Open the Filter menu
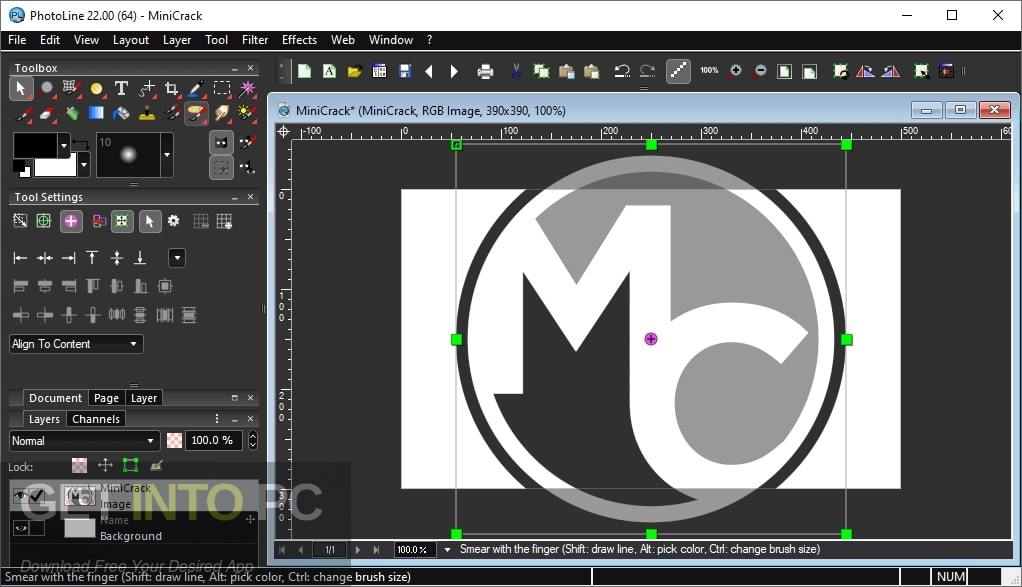The image size is (1022, 587). (x=255, y=40)
